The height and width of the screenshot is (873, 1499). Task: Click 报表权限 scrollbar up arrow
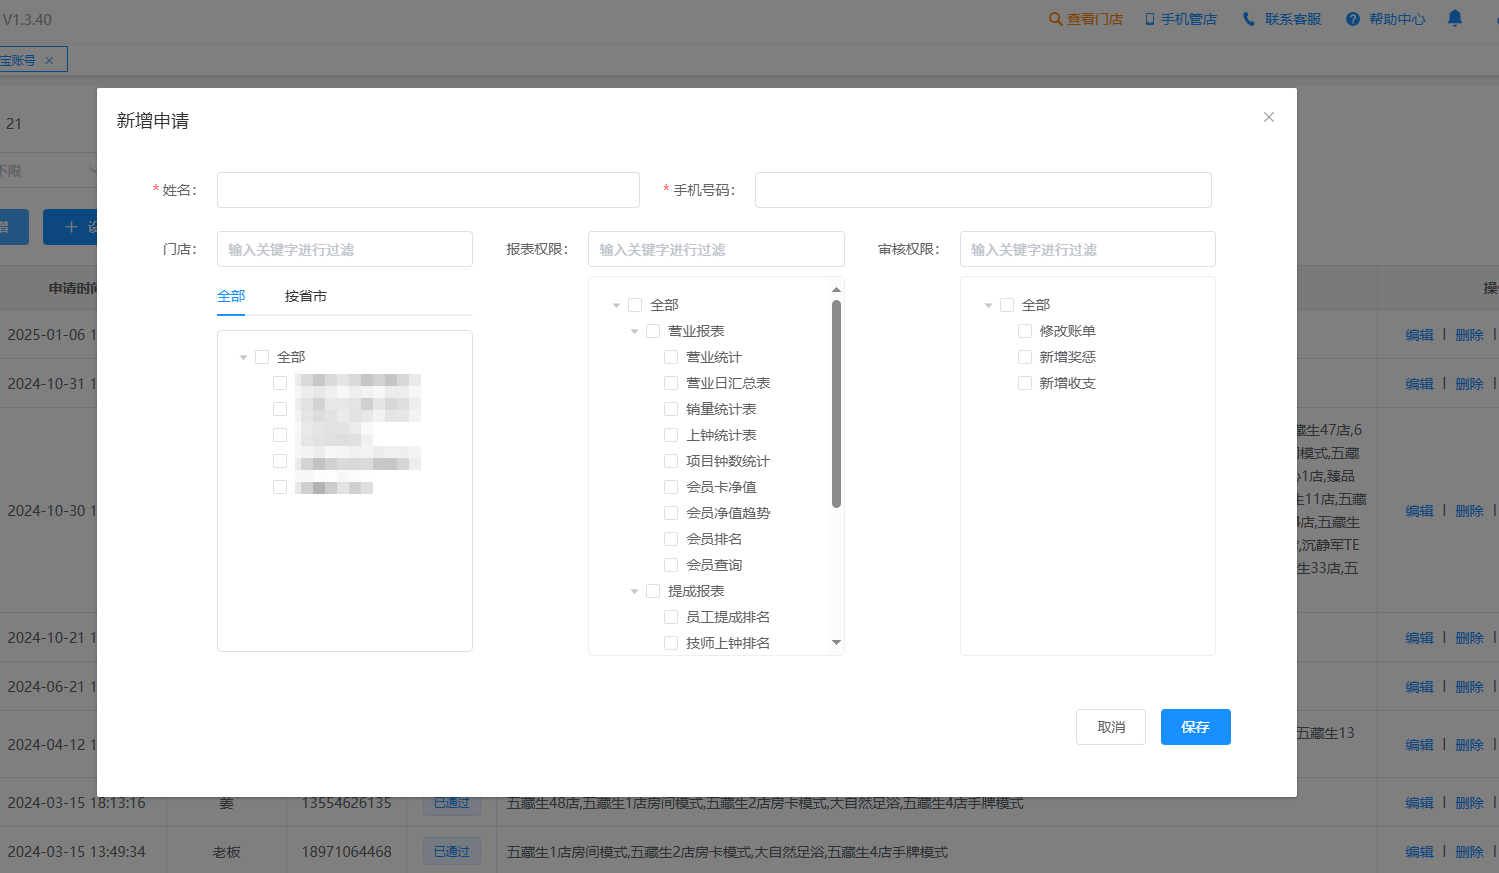(x=836, y=290)
